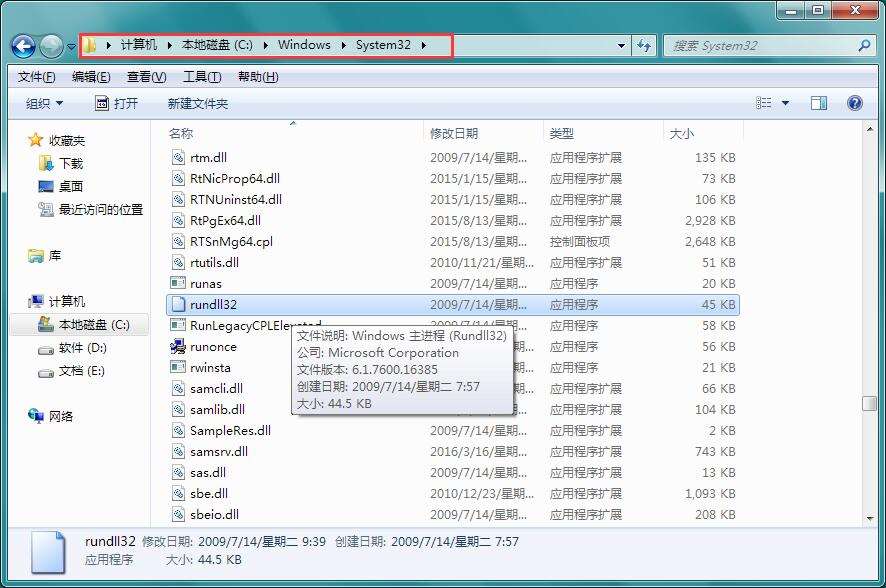Open Help via the blue question mark icon

854,103
